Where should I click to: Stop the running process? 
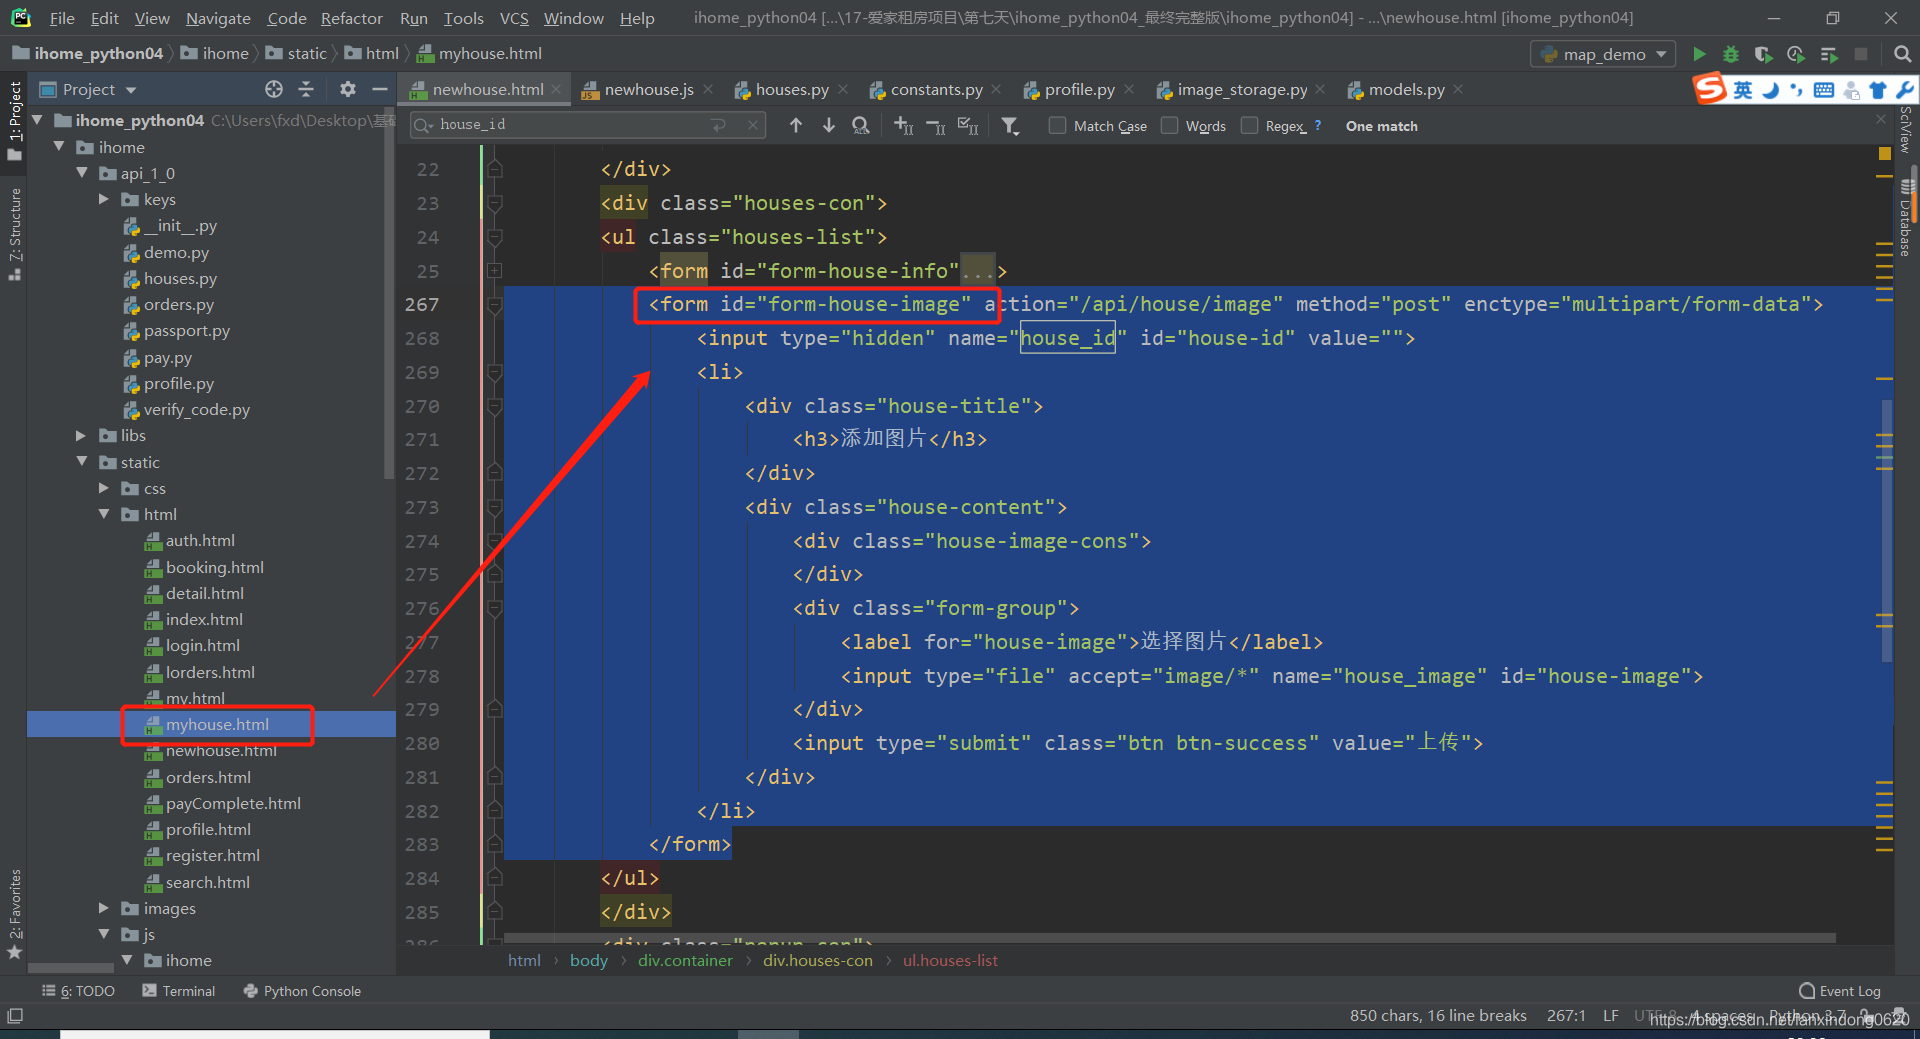pyautogui.click(x=1861, y=54)
